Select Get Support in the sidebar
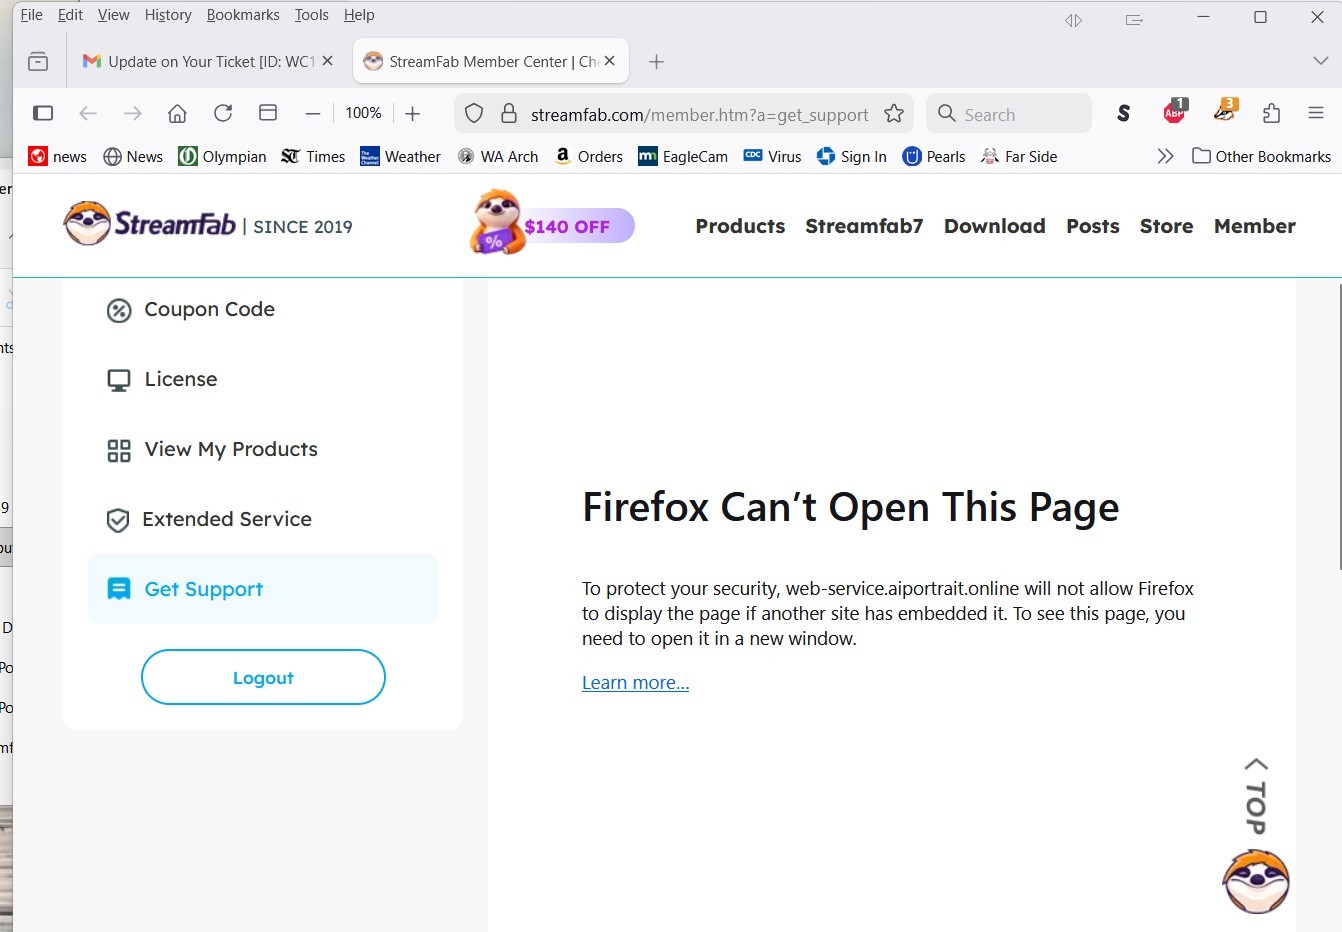Screen dimensions: 1342x932 [x=263, y=589]
